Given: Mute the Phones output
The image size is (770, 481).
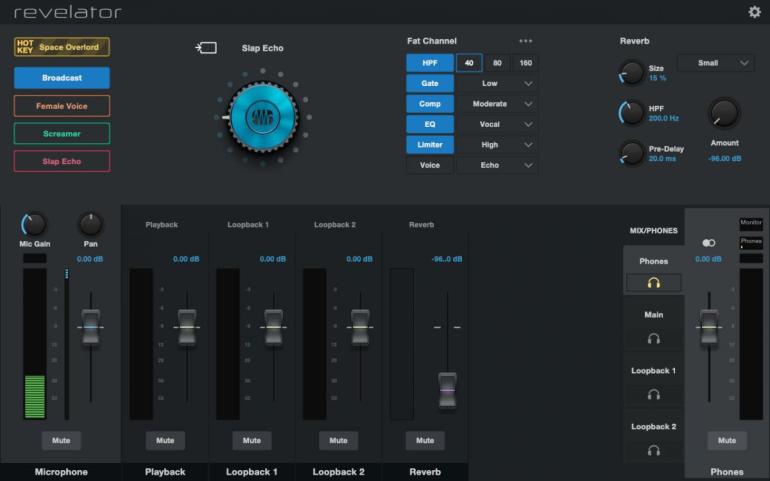Looking at the screenshot, I should pos(727,441).
